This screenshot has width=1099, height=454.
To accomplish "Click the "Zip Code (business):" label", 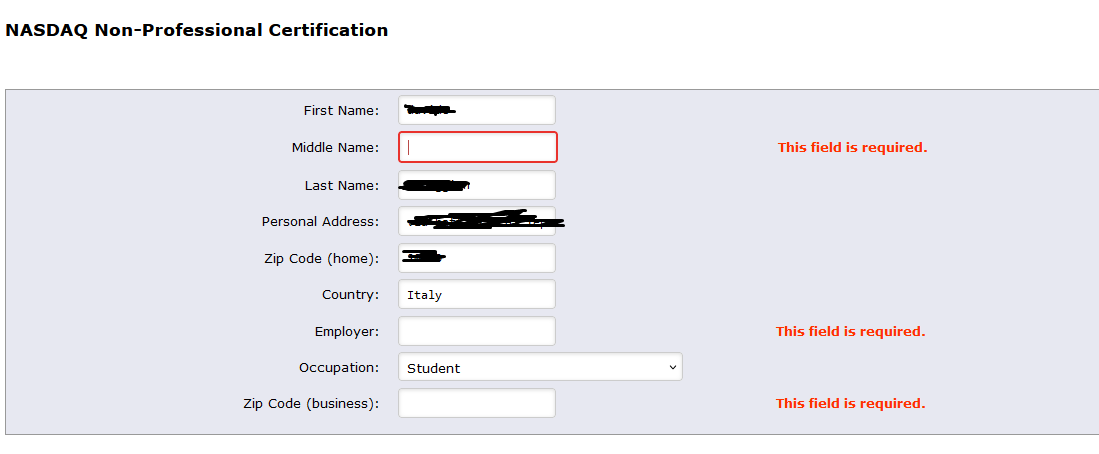I will (311, 403).
